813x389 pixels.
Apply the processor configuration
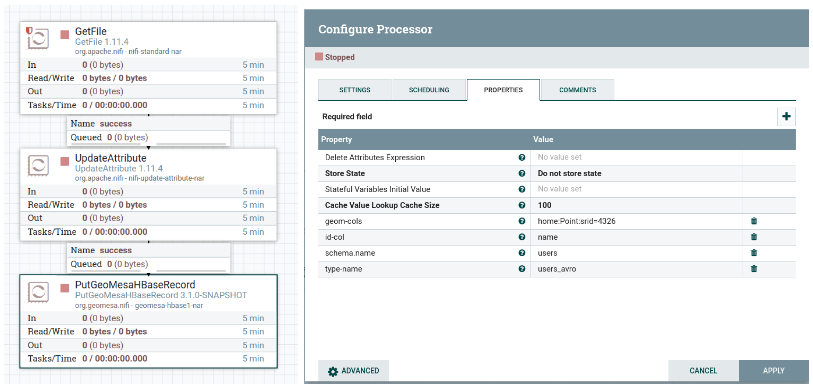click(x=774, y=371)
